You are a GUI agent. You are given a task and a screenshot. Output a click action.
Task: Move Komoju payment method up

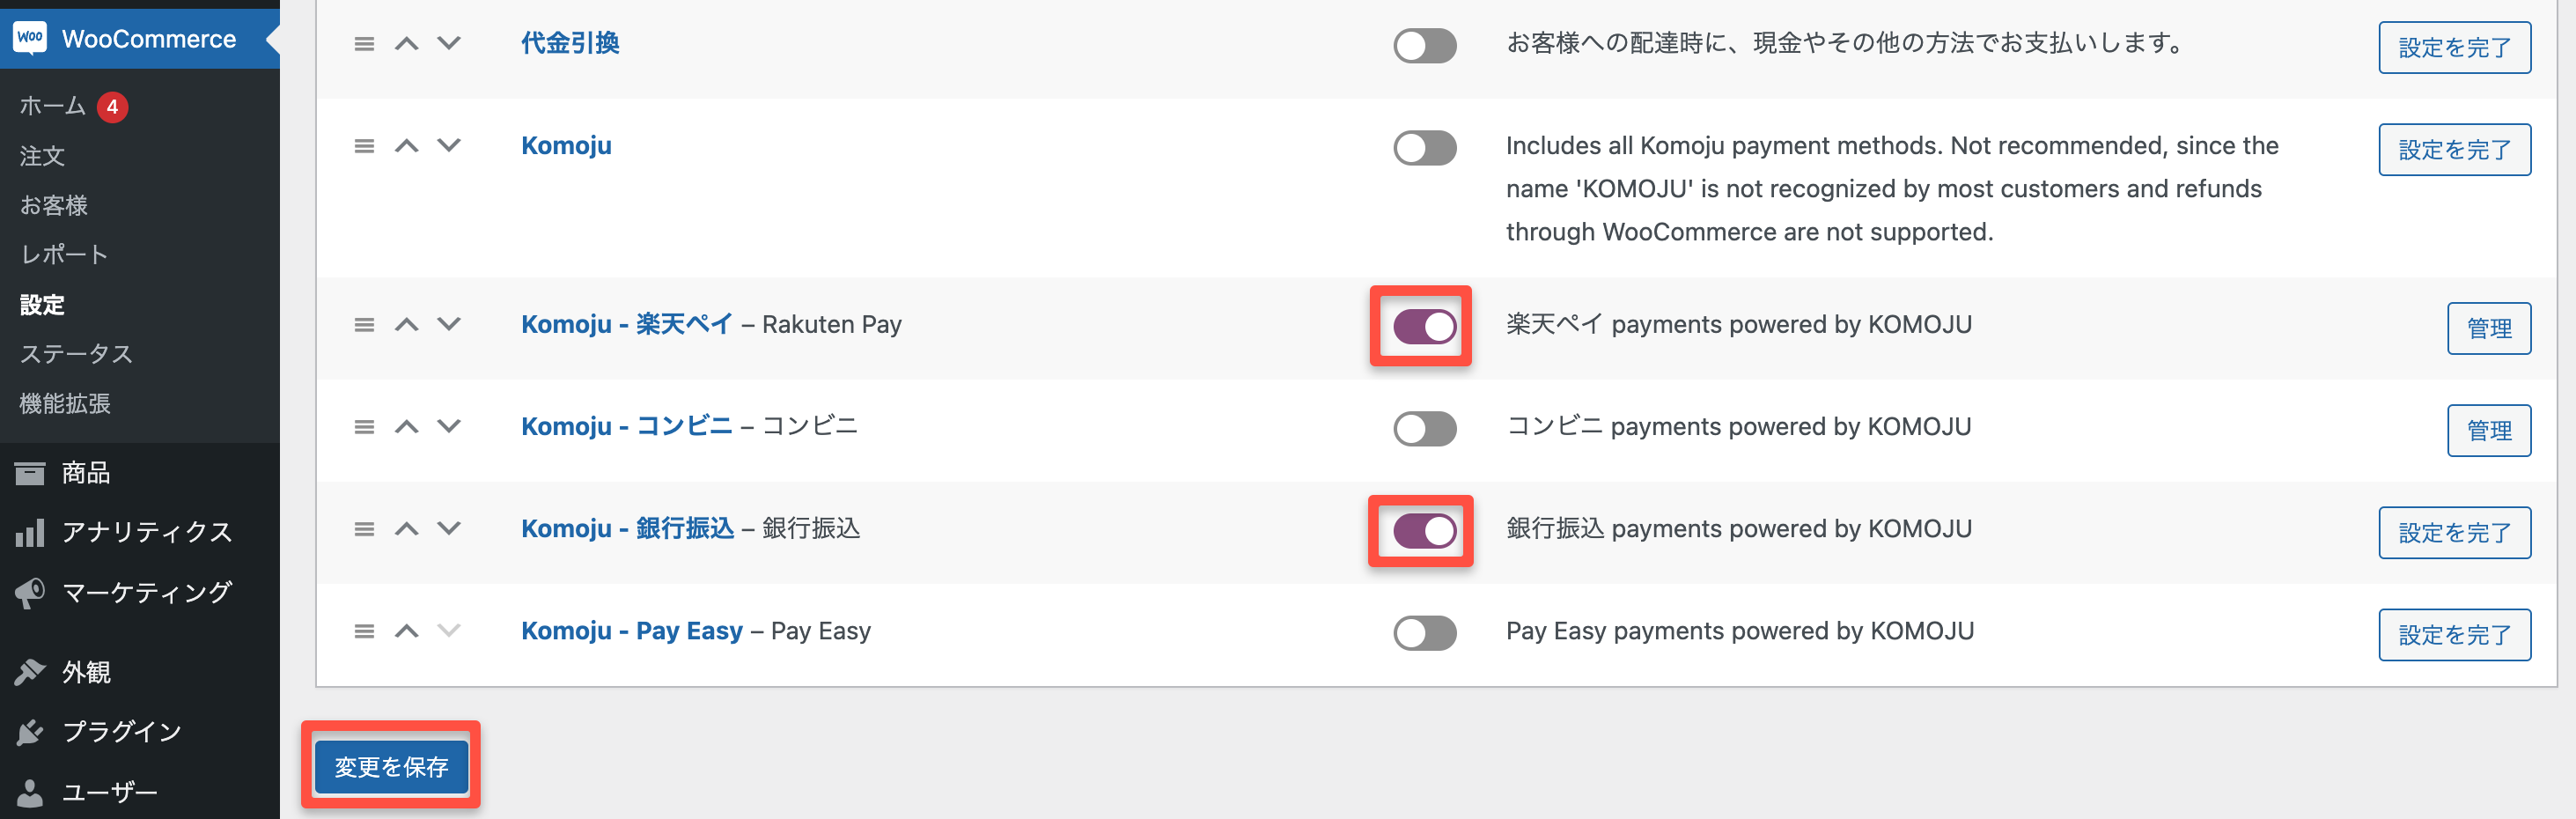[x=406, y=146]
